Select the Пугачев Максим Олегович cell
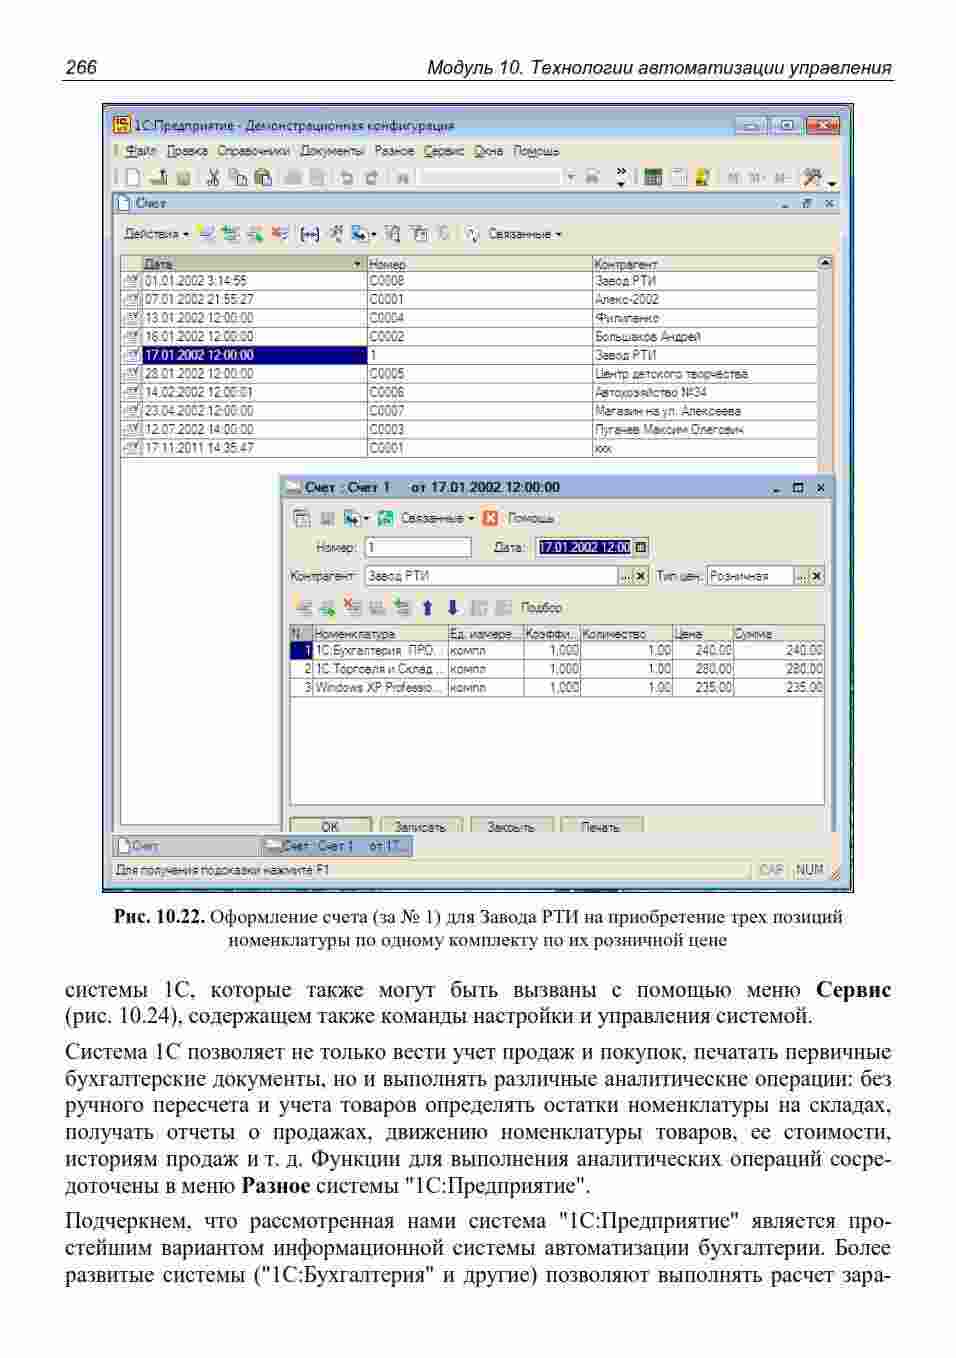Viewport: 956px width, 1358px height. [x=704, y=429]
